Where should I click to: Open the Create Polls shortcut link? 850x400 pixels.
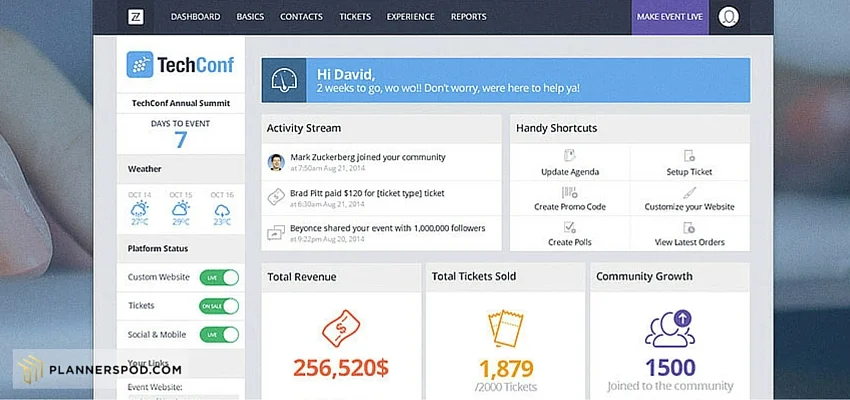pos(570,242)
